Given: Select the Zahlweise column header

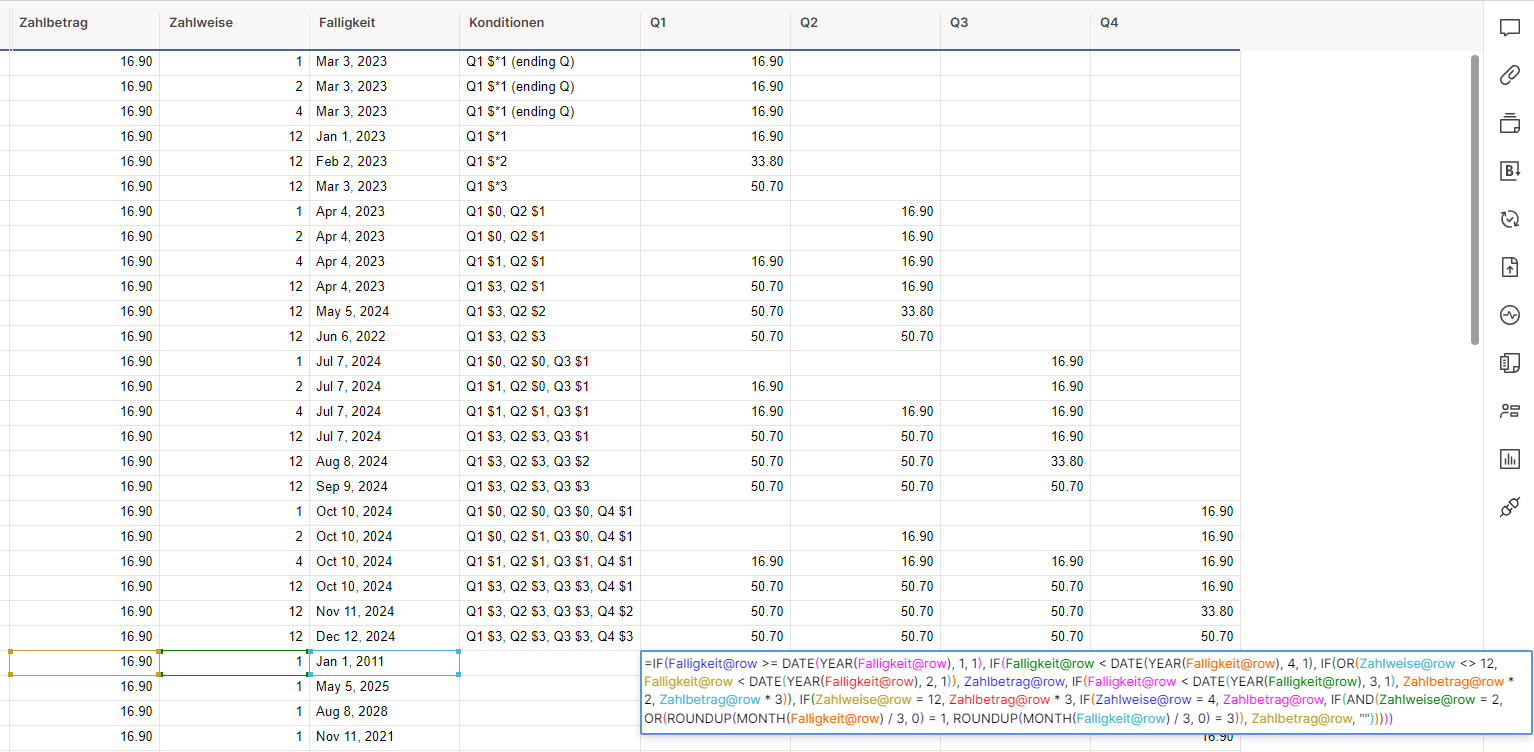Looking at the screenshot, I should coord(235,23).
